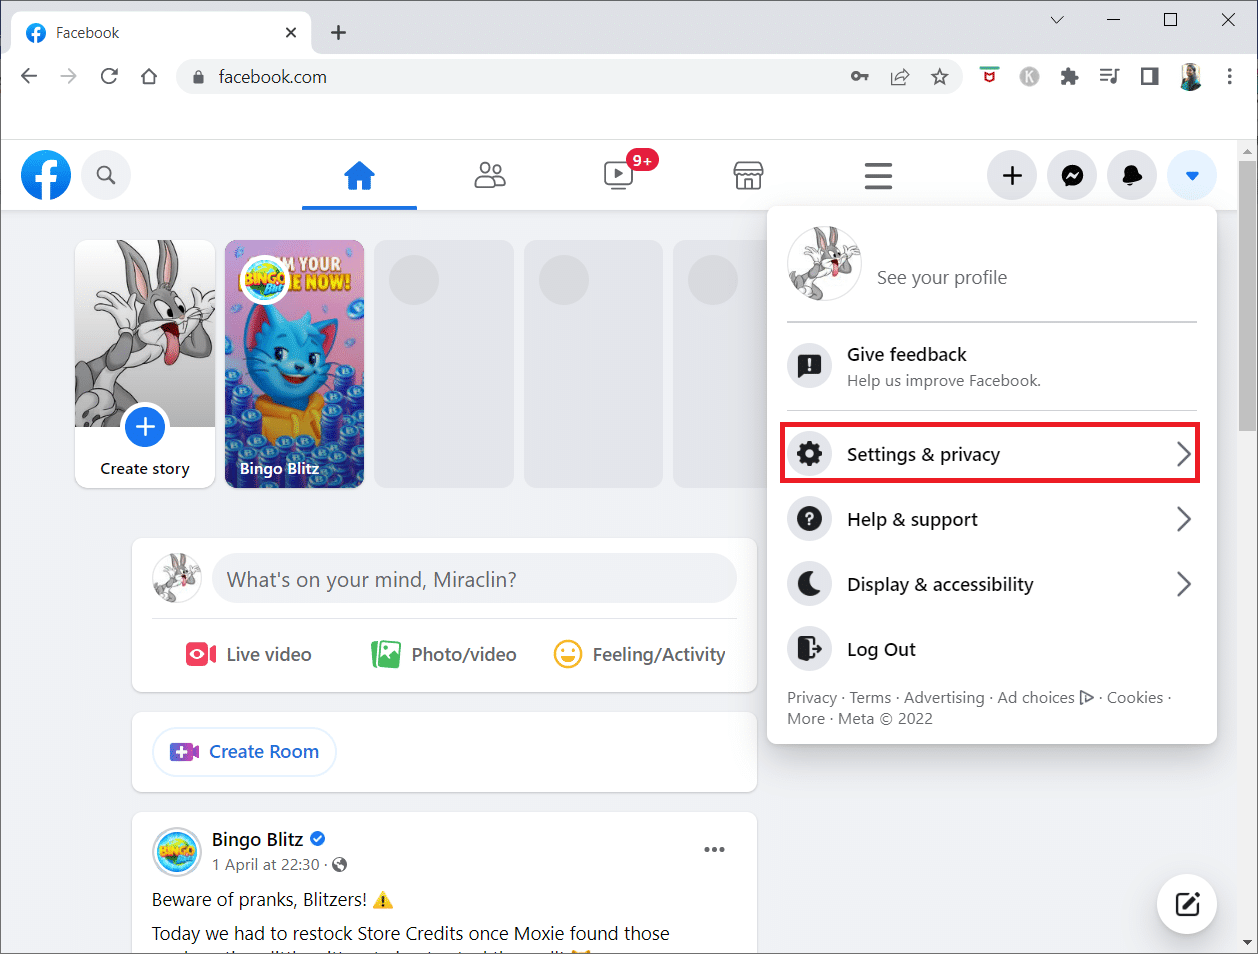1258x954 pixels.
Task: Open Display & accessibility menu item
Action: (992, 584)
